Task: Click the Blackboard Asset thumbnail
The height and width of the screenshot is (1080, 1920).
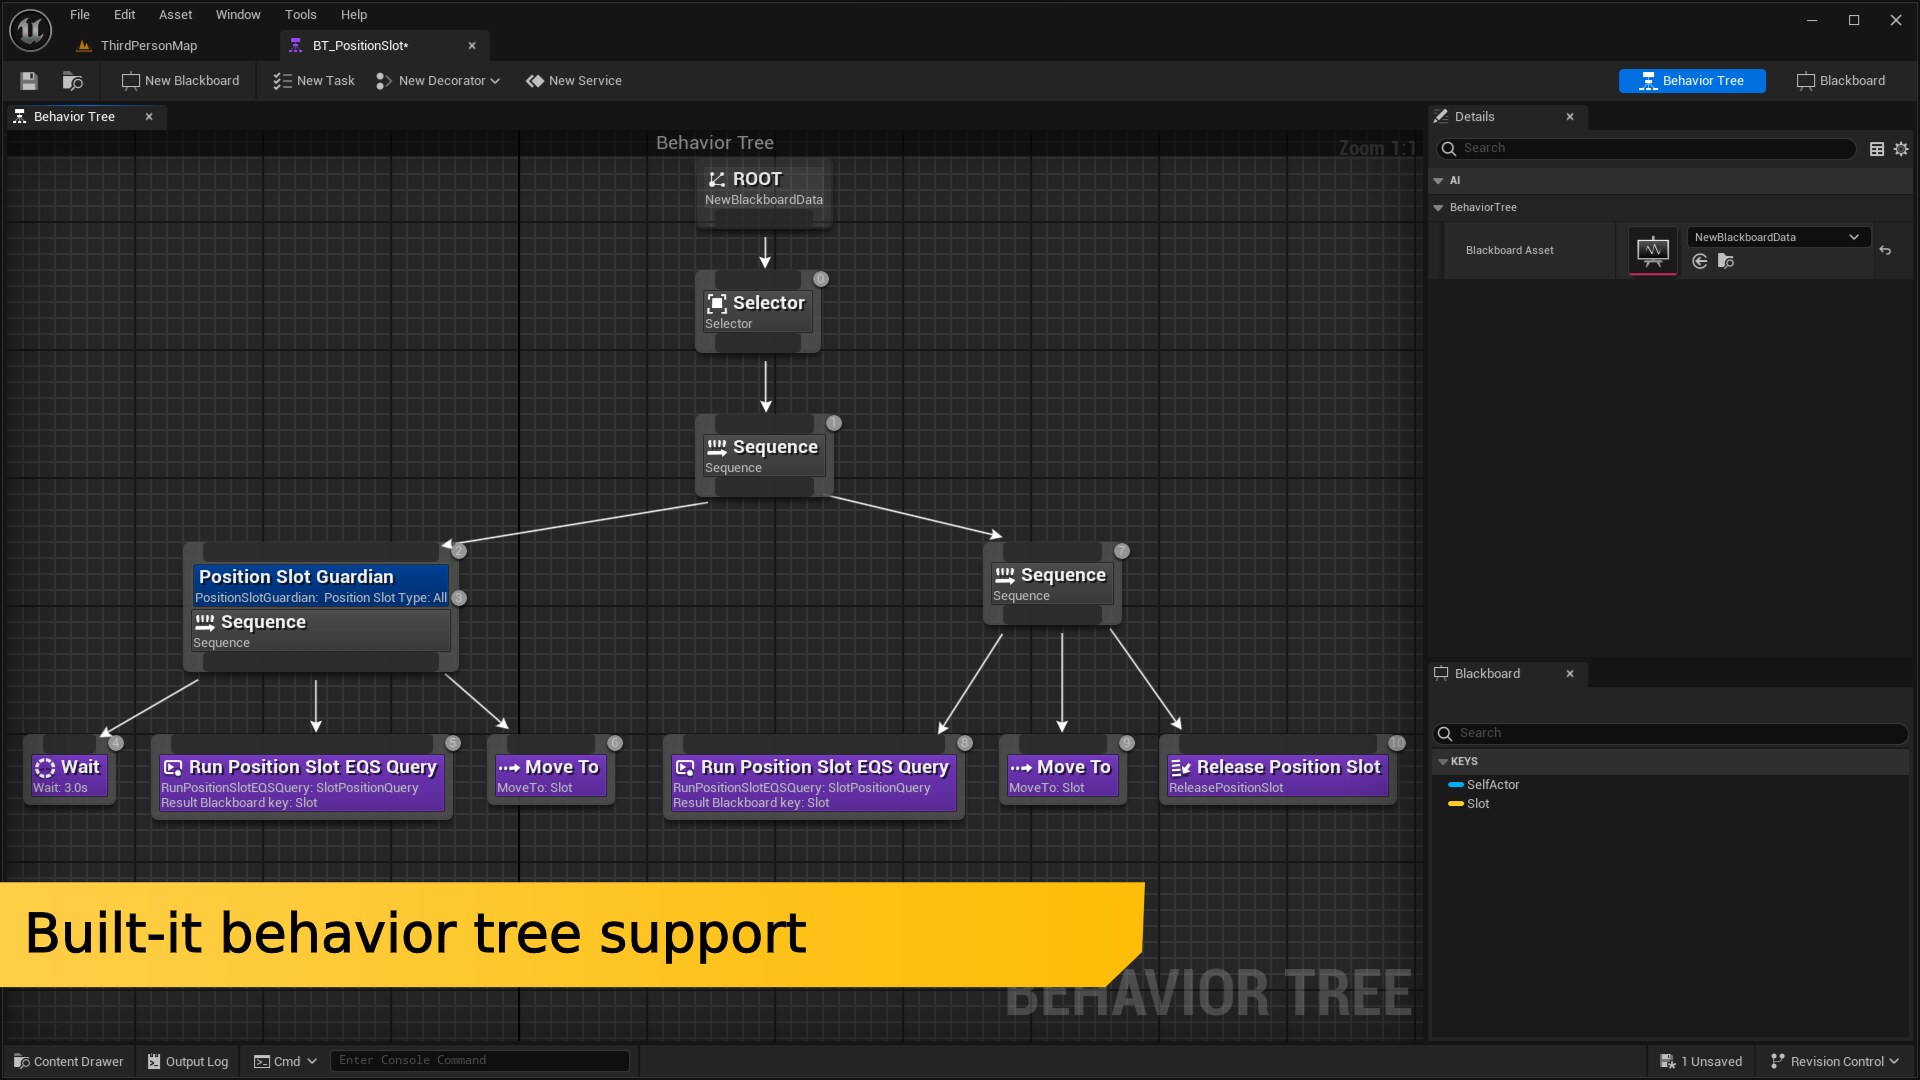Action: 1653,250
